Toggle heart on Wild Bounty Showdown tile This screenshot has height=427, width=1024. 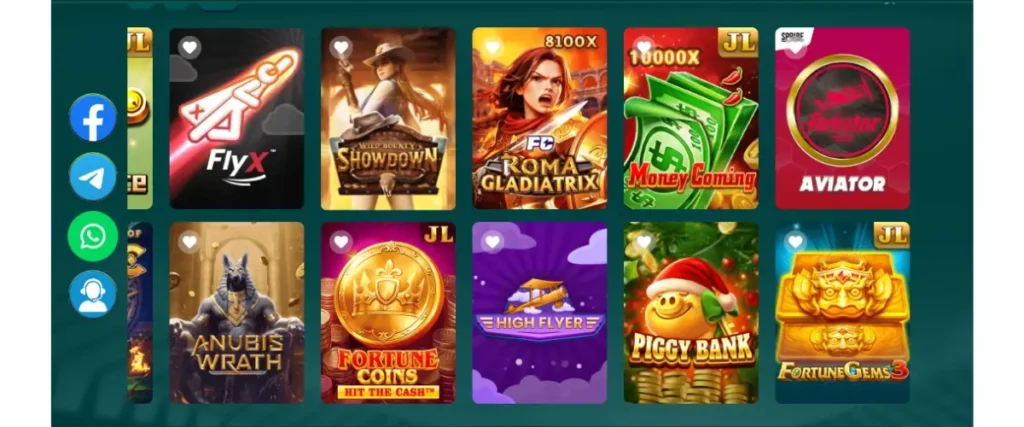[x=341, y=48]
